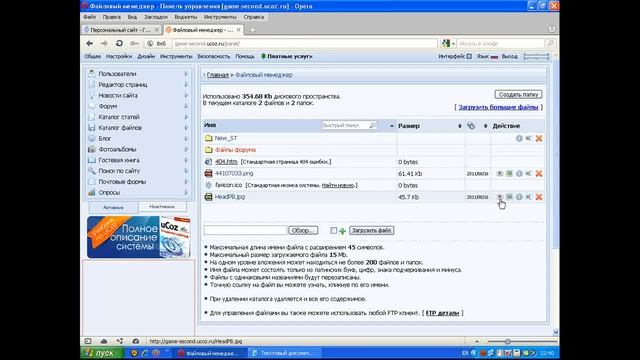Viewport: 640px width, 360px height.
Task: Open the Файлы форума folder
Action: pyautogui.click(x=235, y=150)
